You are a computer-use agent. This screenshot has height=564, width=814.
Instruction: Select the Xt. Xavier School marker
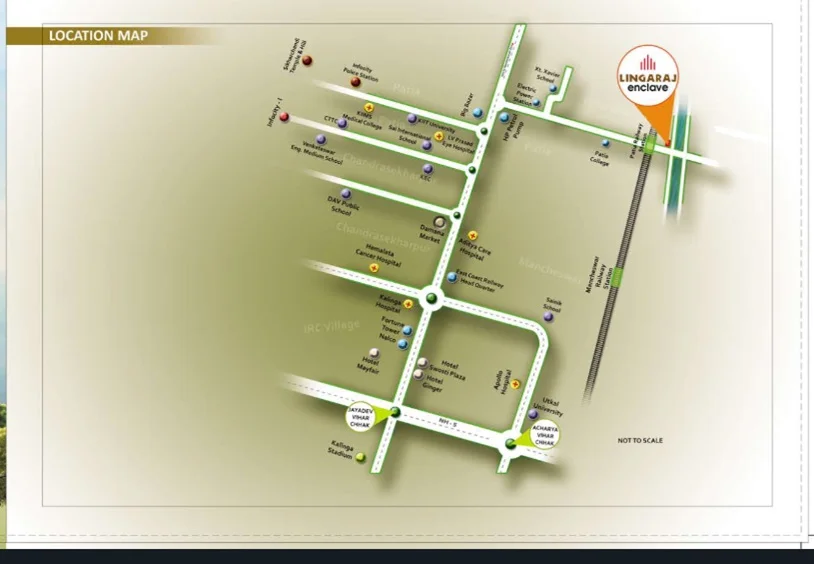tap(553, 88)
